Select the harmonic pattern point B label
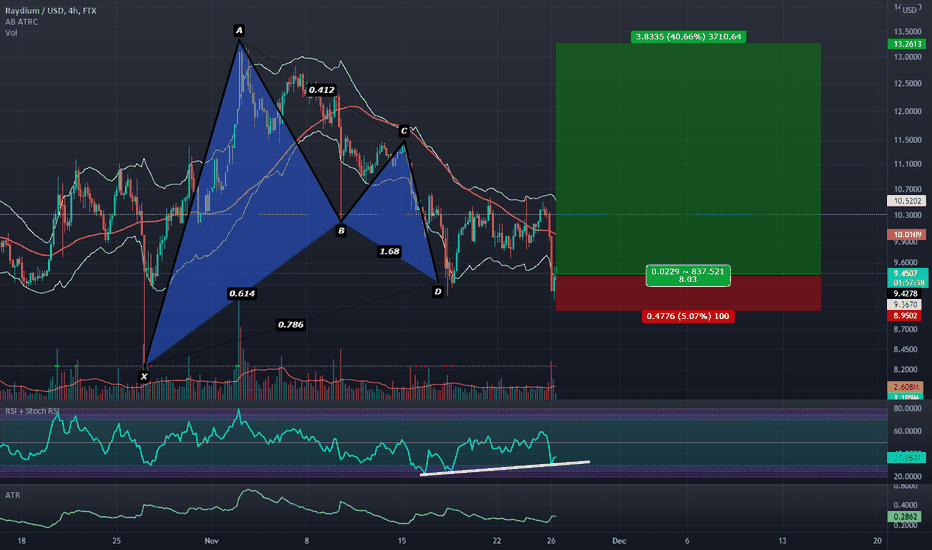This screenshot has width=932, height=550. pyautogui.click(x=341, y=231)
